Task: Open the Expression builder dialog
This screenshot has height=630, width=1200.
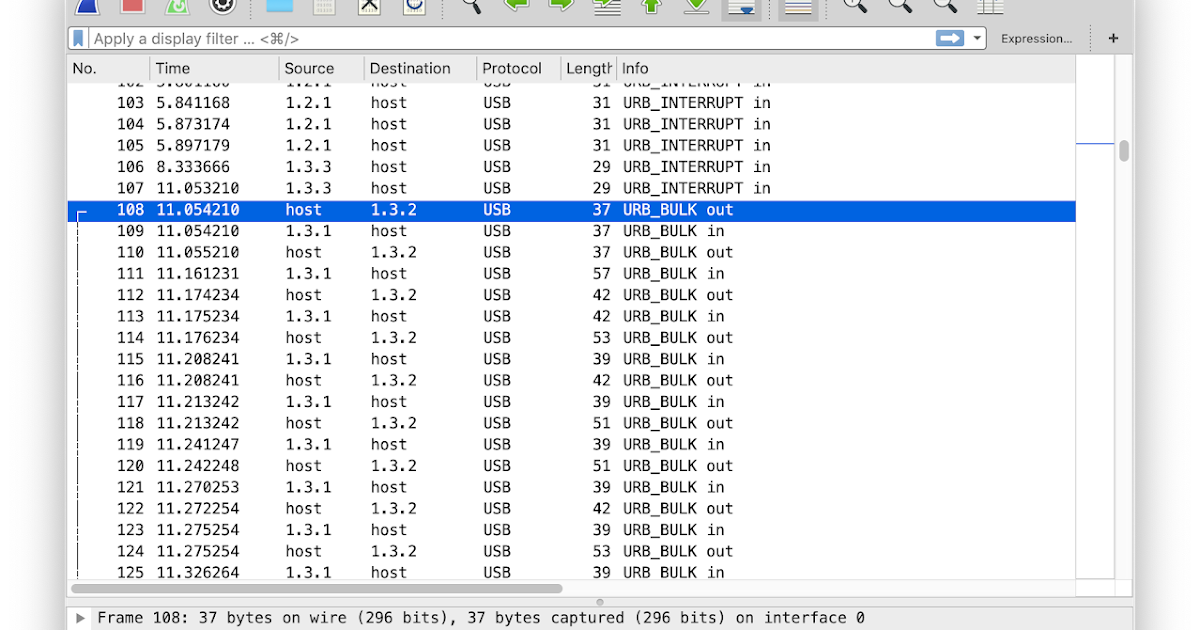Action: [1036, 38]
